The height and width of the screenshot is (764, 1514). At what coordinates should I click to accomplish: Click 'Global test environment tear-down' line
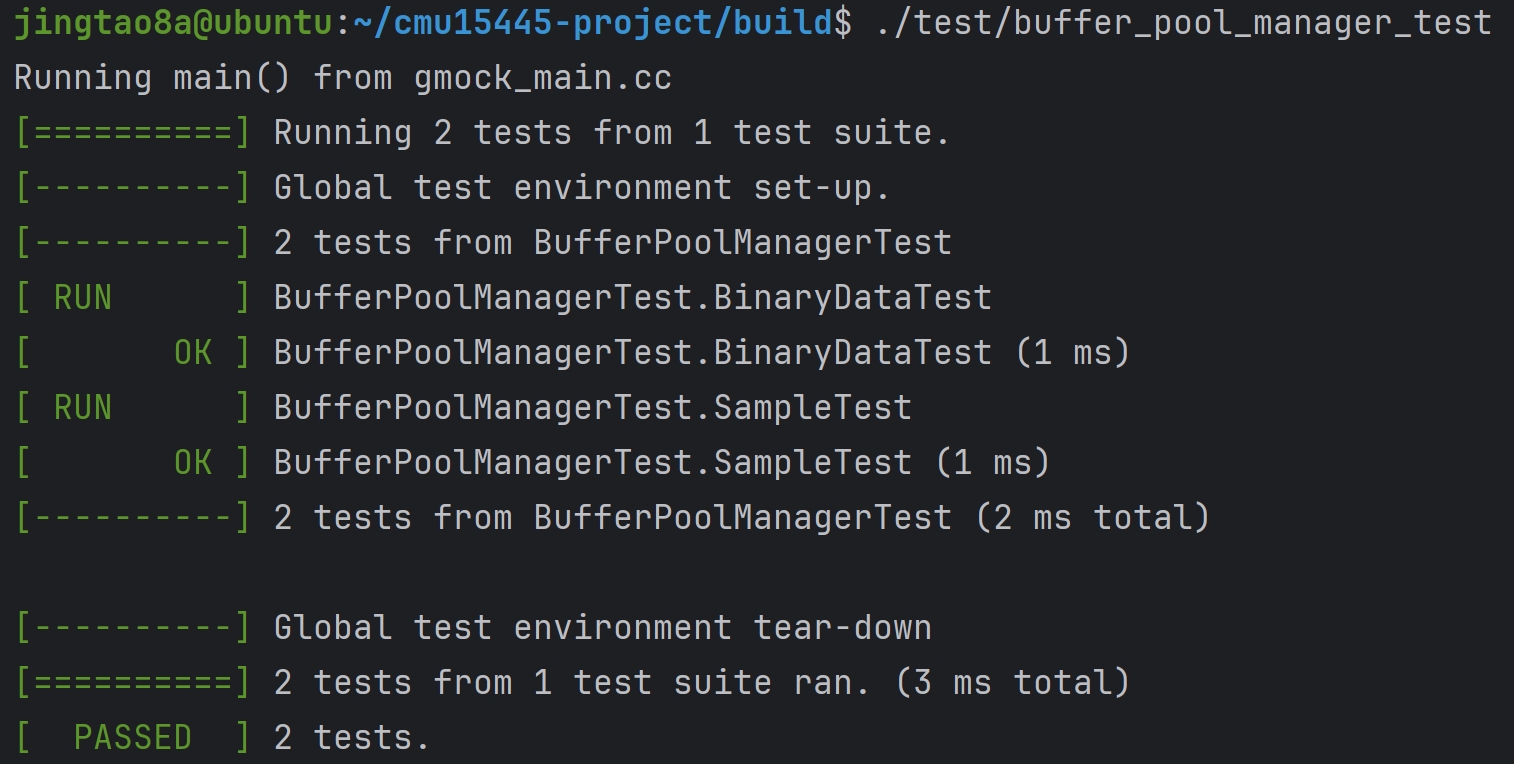click(x=602, y=628)
